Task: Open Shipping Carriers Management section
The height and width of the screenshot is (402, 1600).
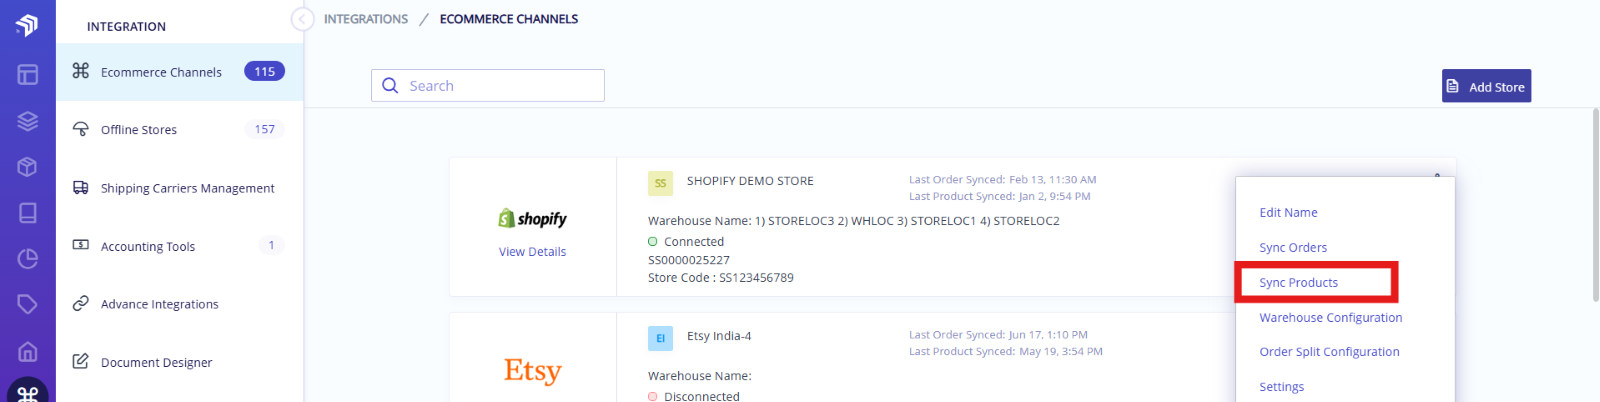Action: (179, 188)
